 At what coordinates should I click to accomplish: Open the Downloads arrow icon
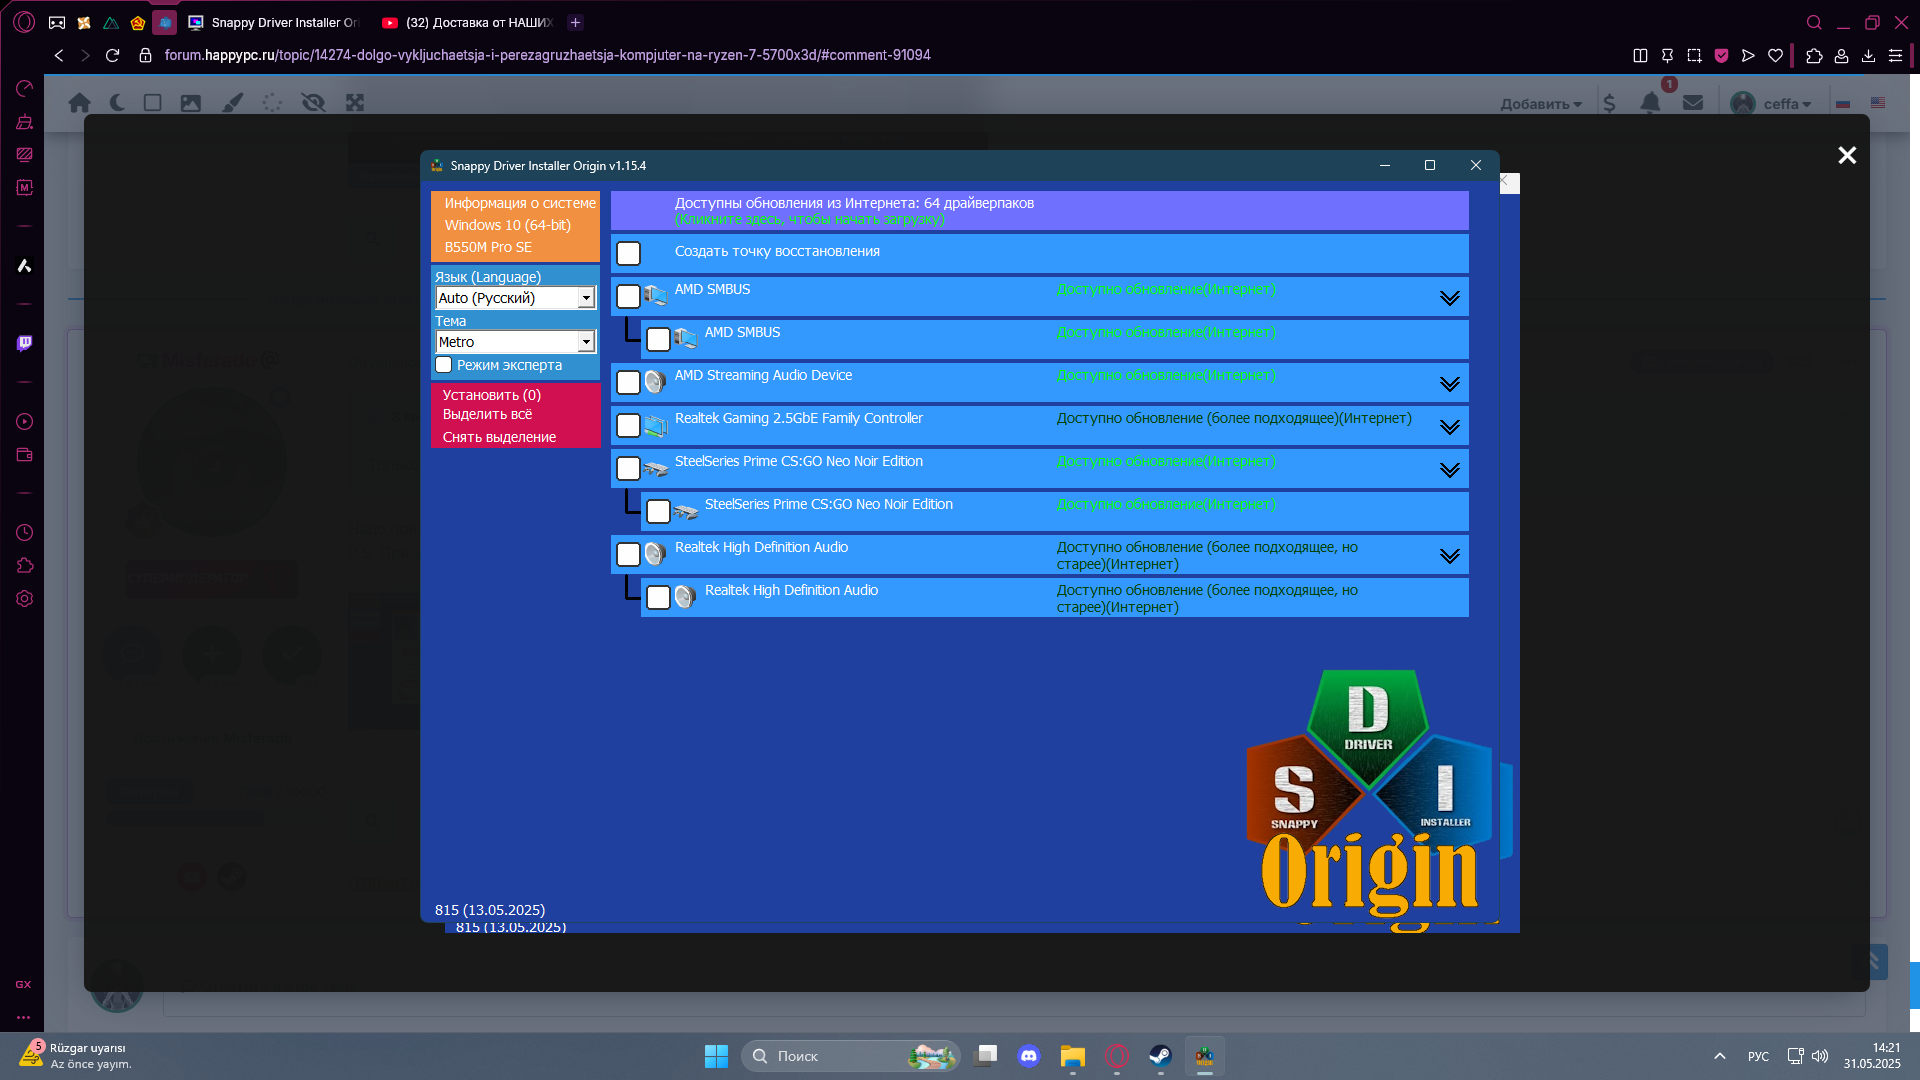pyautogui.click(x=1868, y=55)
